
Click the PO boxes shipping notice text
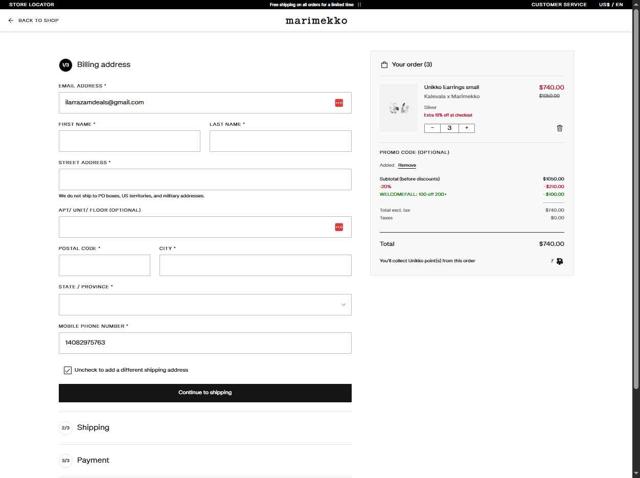tap(131, 196)
